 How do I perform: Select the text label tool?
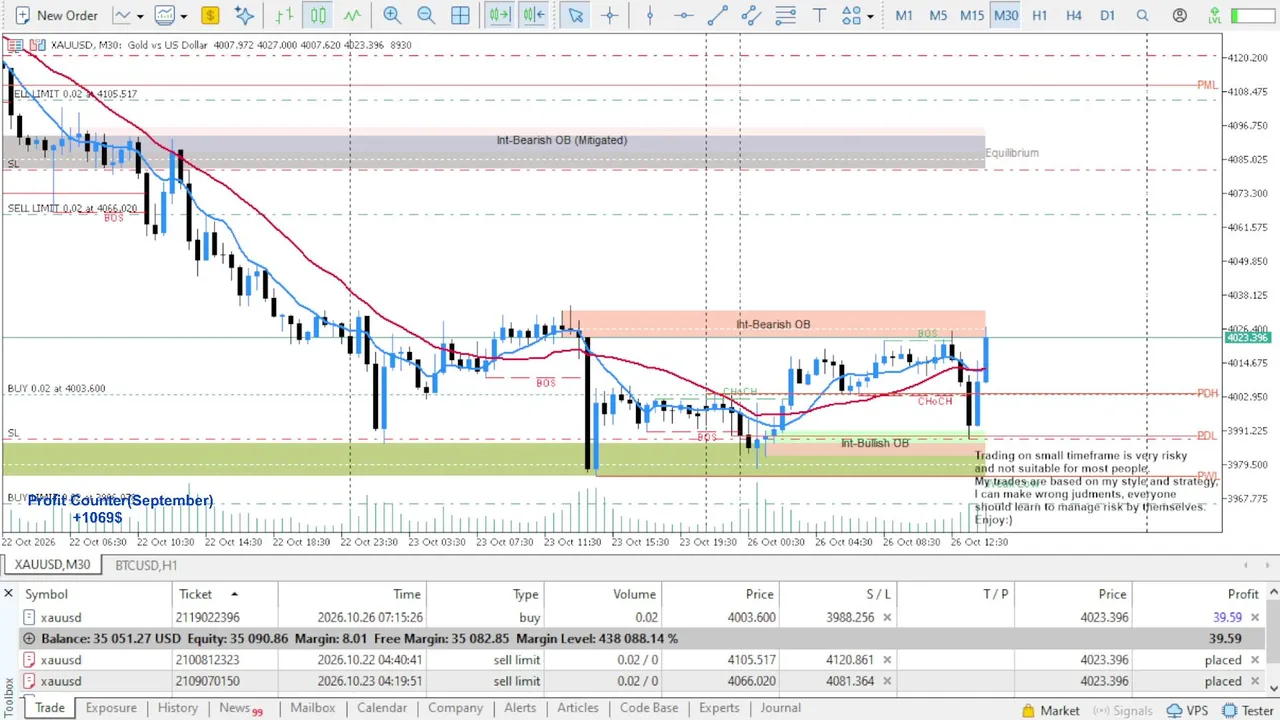click(x=820, y=15)
